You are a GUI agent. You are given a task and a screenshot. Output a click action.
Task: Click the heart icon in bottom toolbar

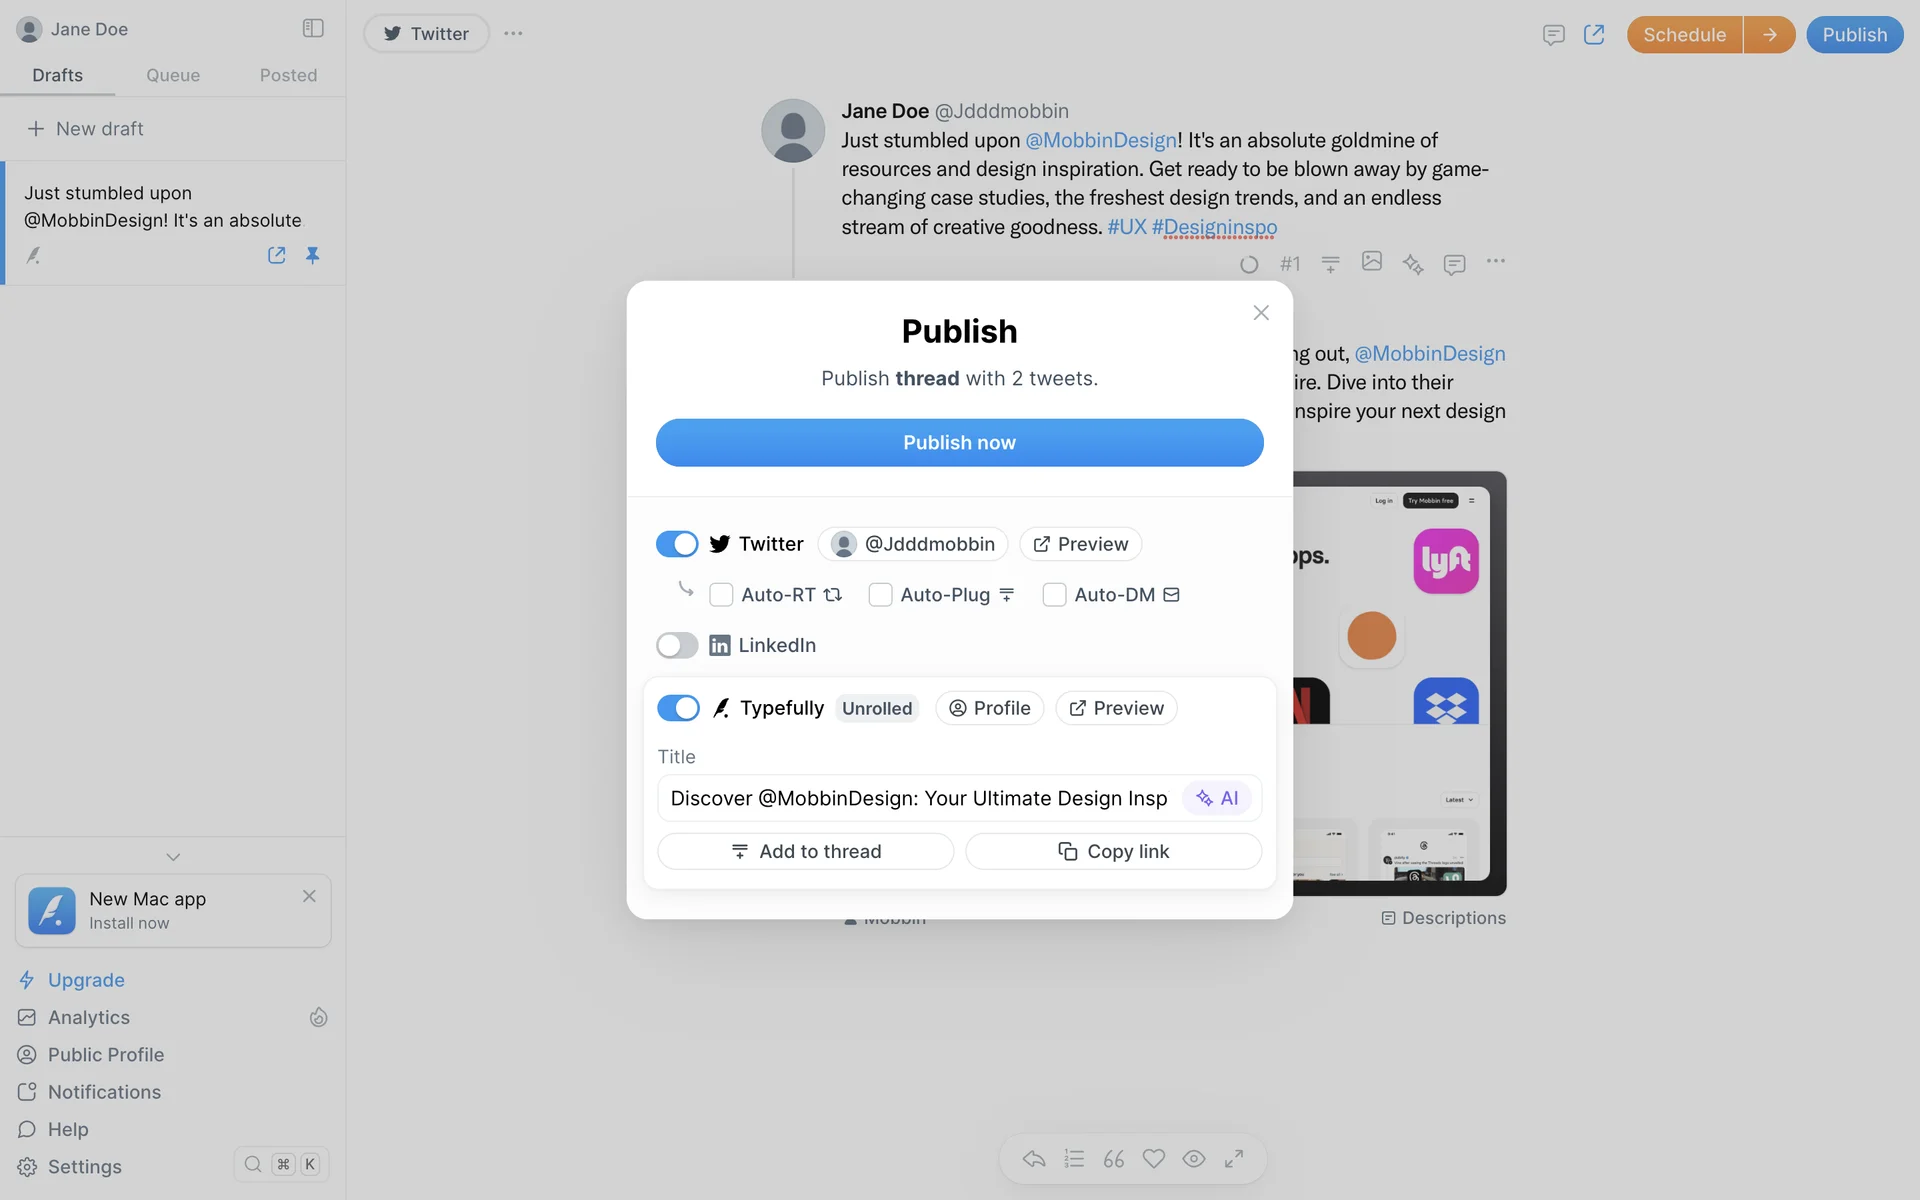pos(1154,1159)
